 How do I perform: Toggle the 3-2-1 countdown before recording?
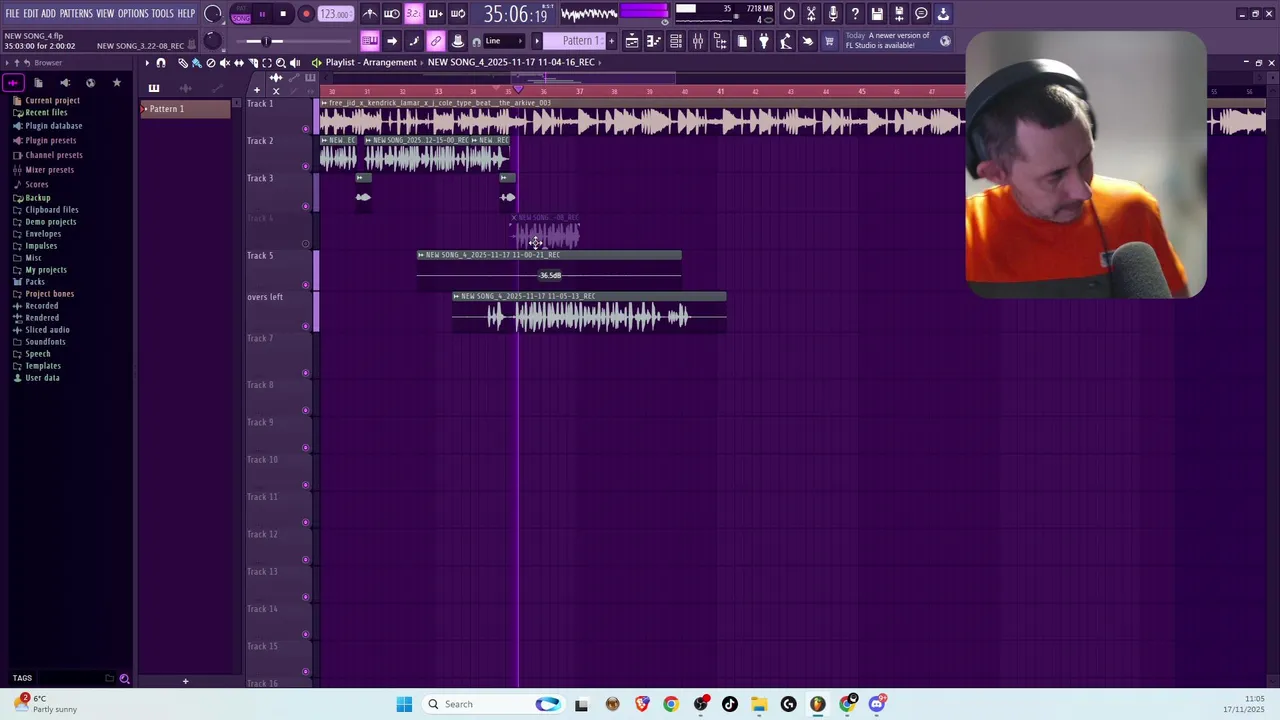(x=413, y=14)
